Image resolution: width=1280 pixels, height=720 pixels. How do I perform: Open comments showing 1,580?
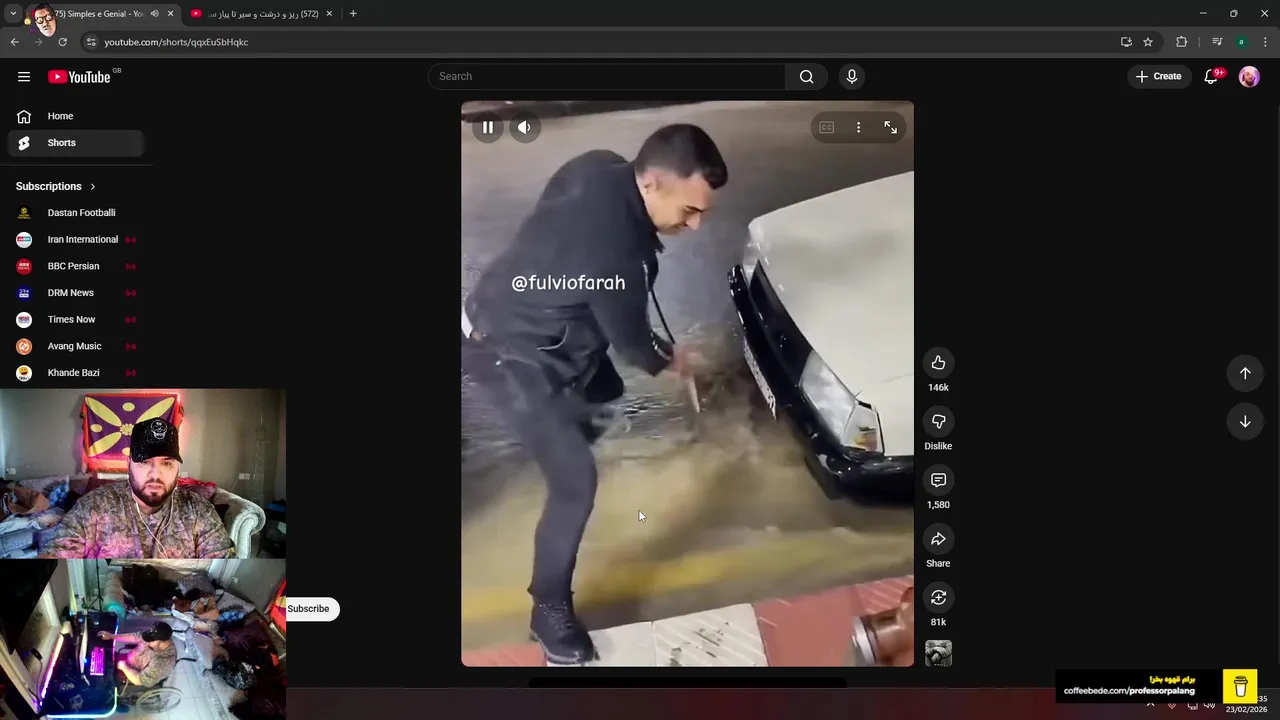[938, 480]
